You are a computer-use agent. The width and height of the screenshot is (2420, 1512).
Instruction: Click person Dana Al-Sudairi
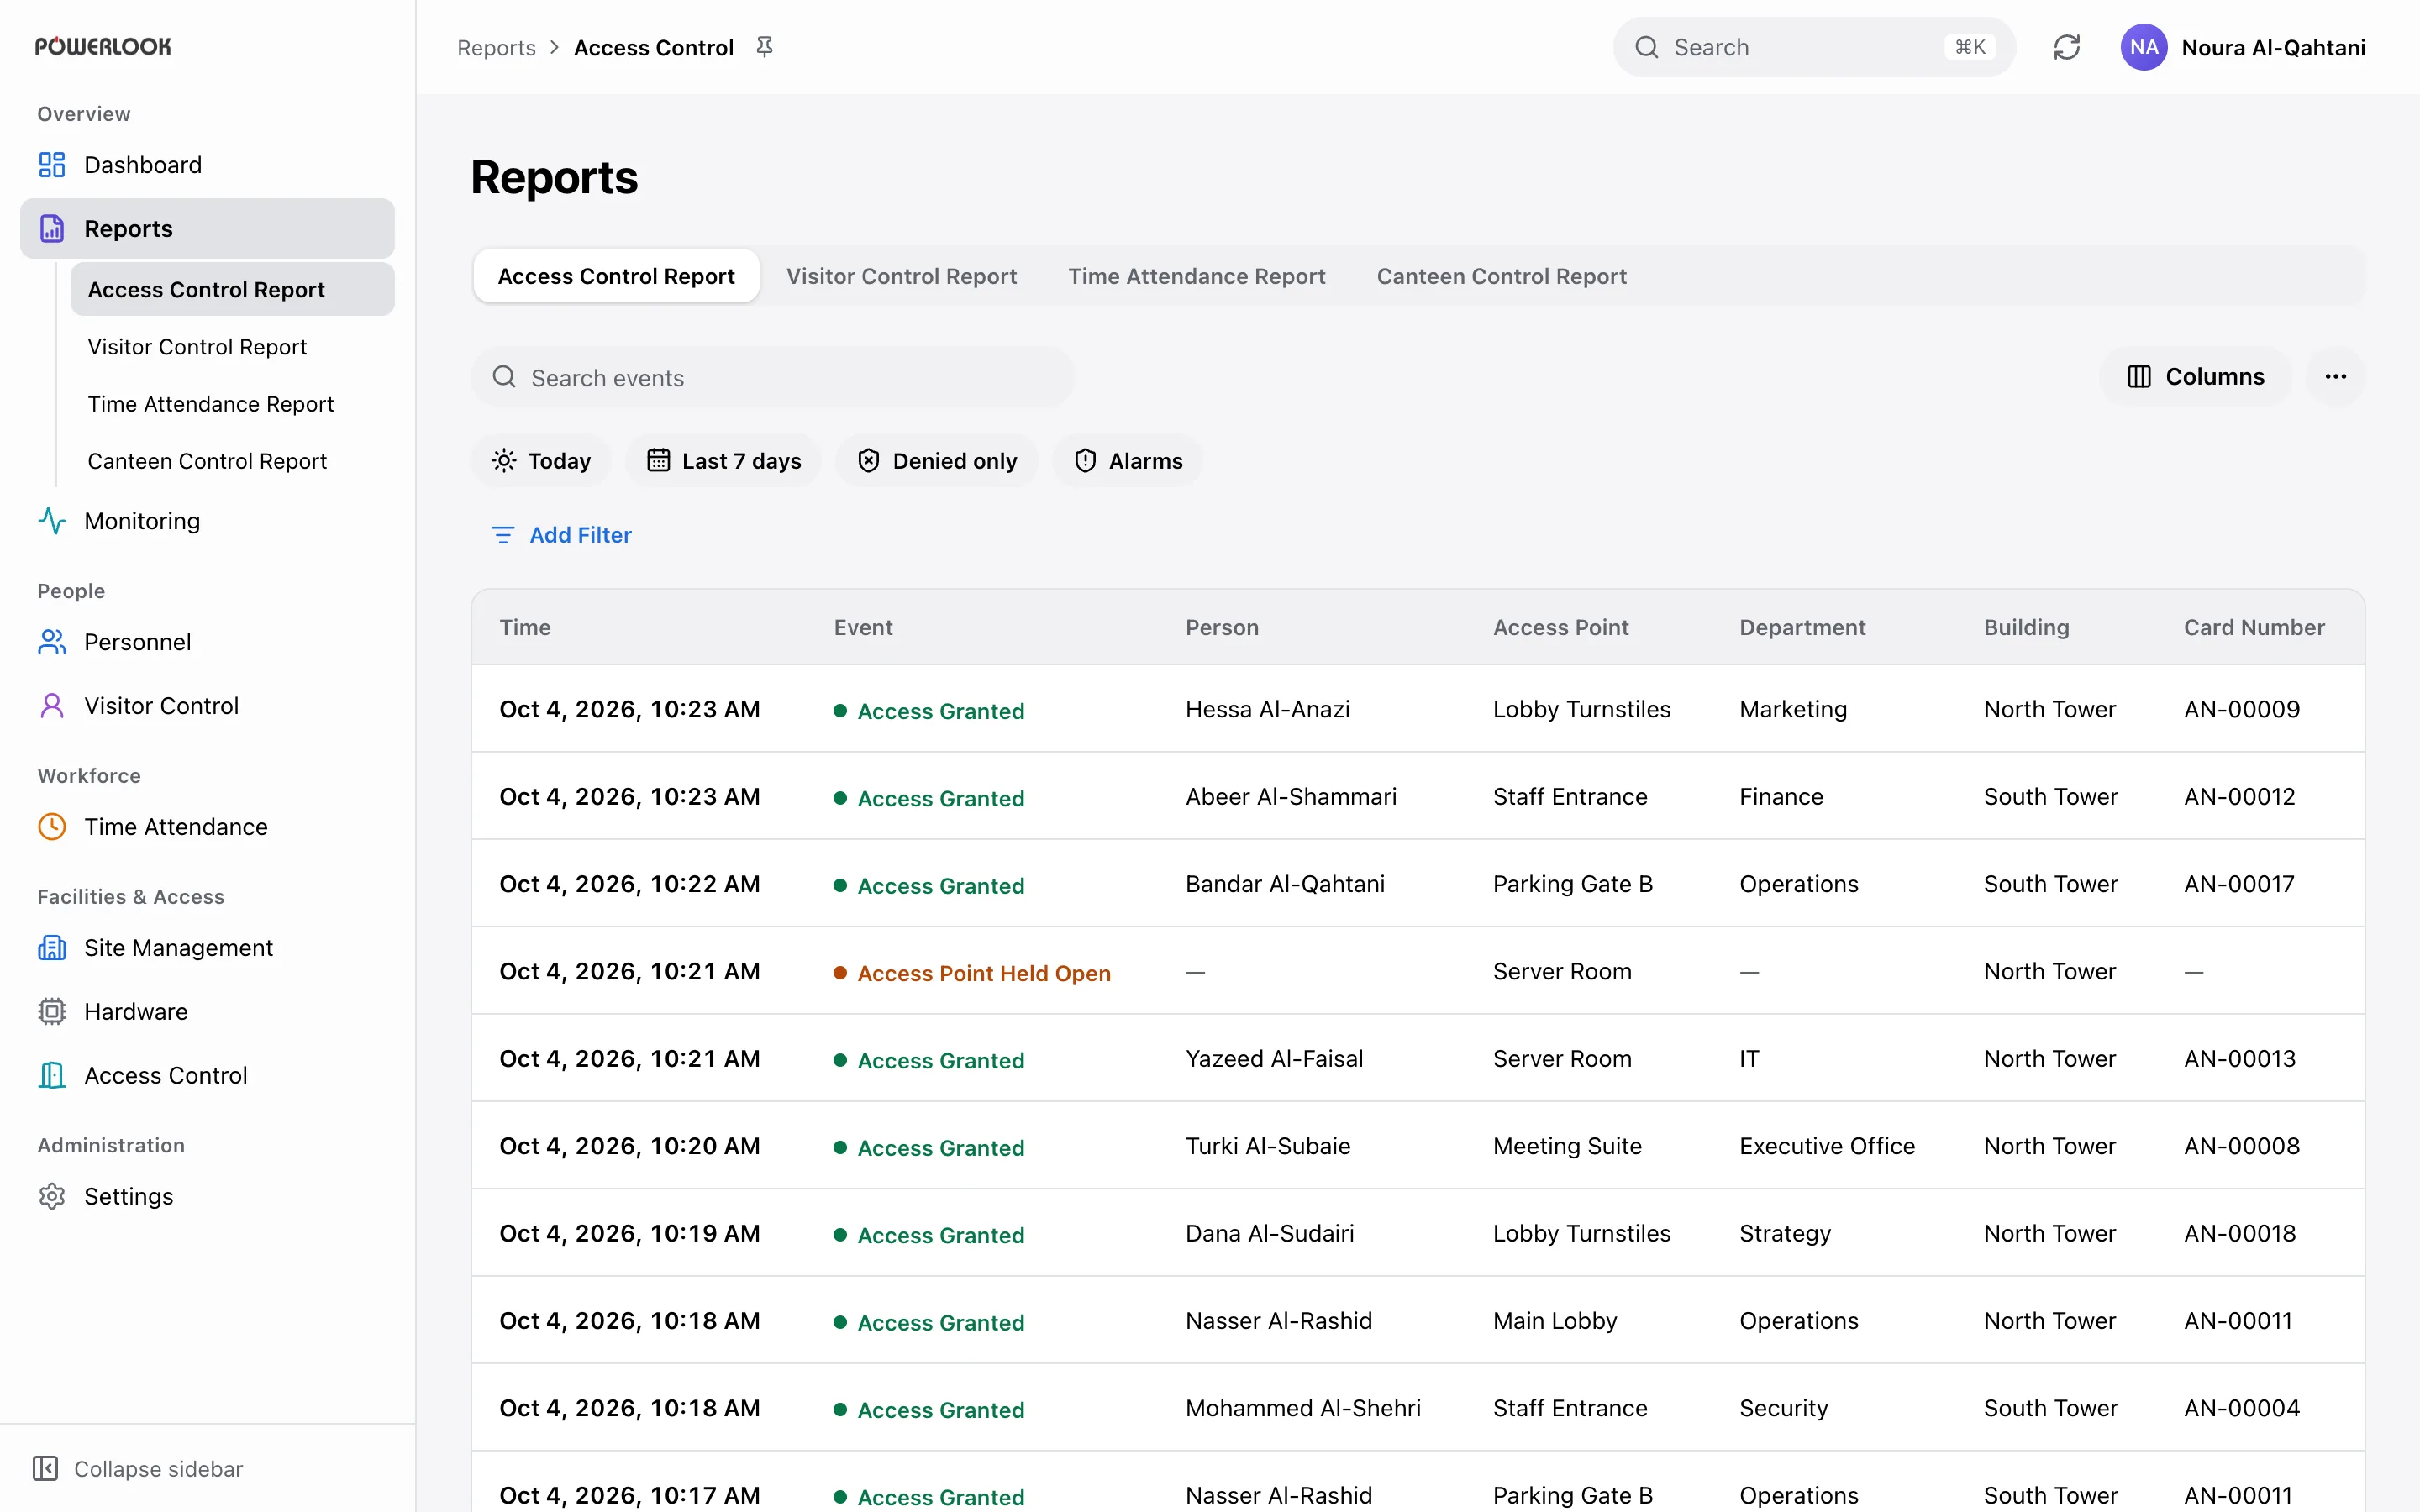point(1269,1233)
